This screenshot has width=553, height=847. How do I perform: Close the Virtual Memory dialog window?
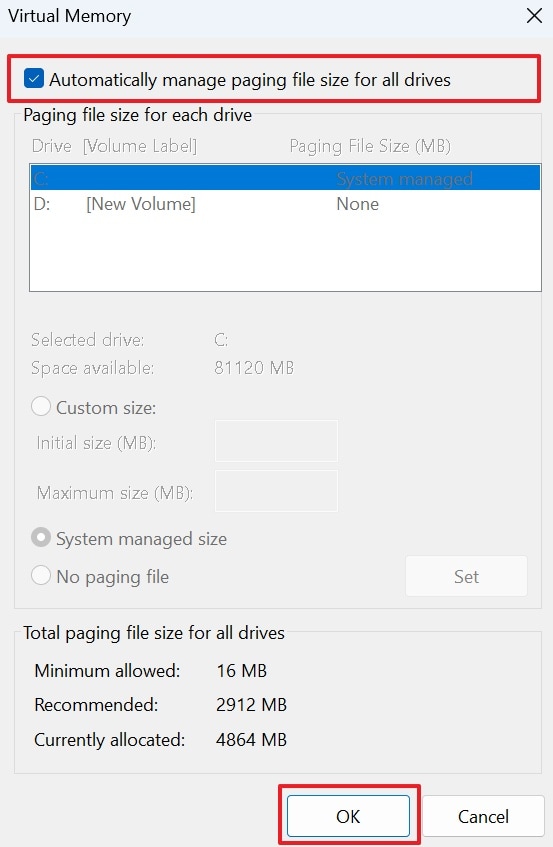click(534, 16)
